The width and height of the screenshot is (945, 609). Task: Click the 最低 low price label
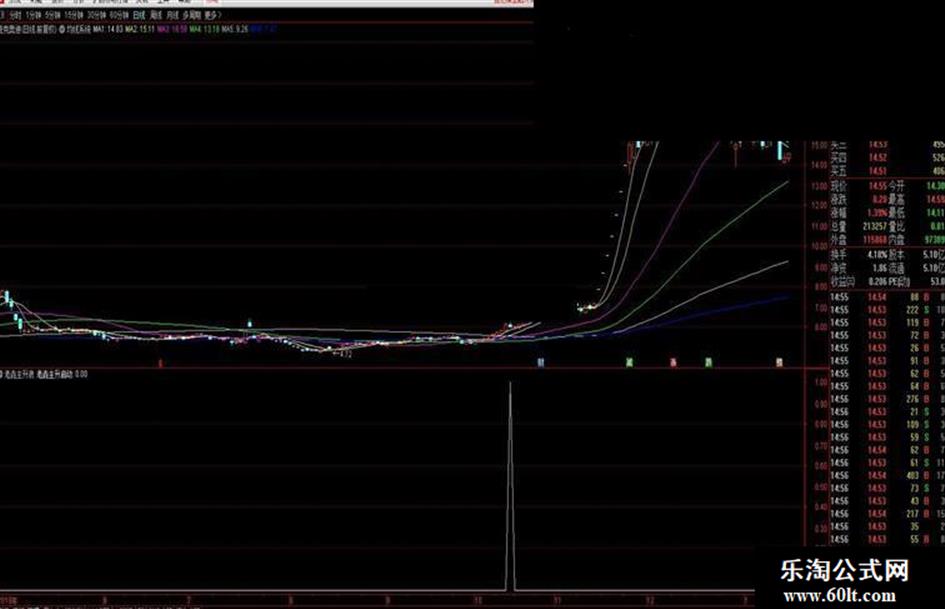[896, 213]
